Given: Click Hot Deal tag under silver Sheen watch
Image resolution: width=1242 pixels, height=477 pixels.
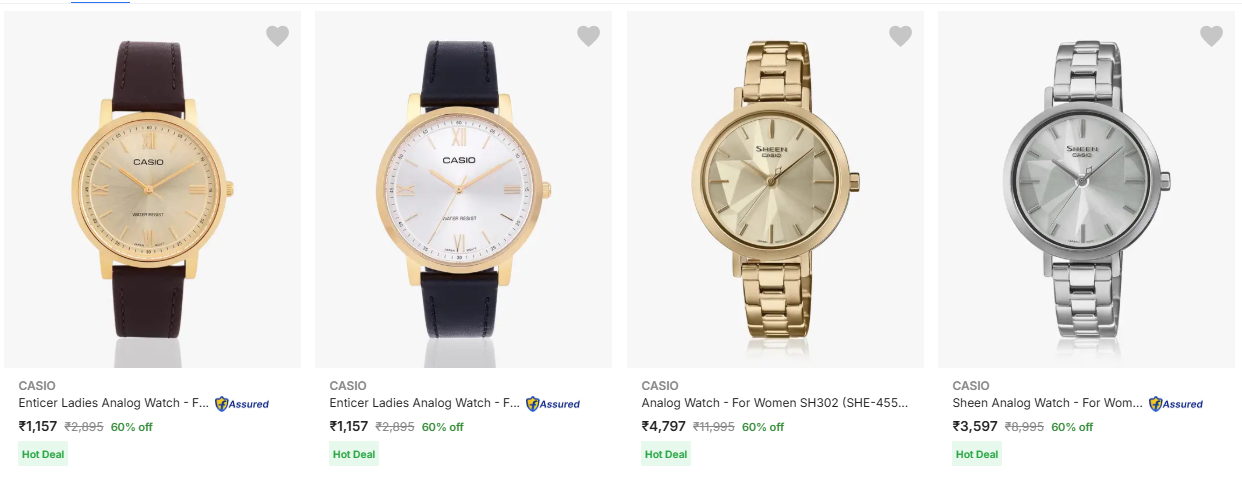Looking at the screenshot, I should point(977,454).
